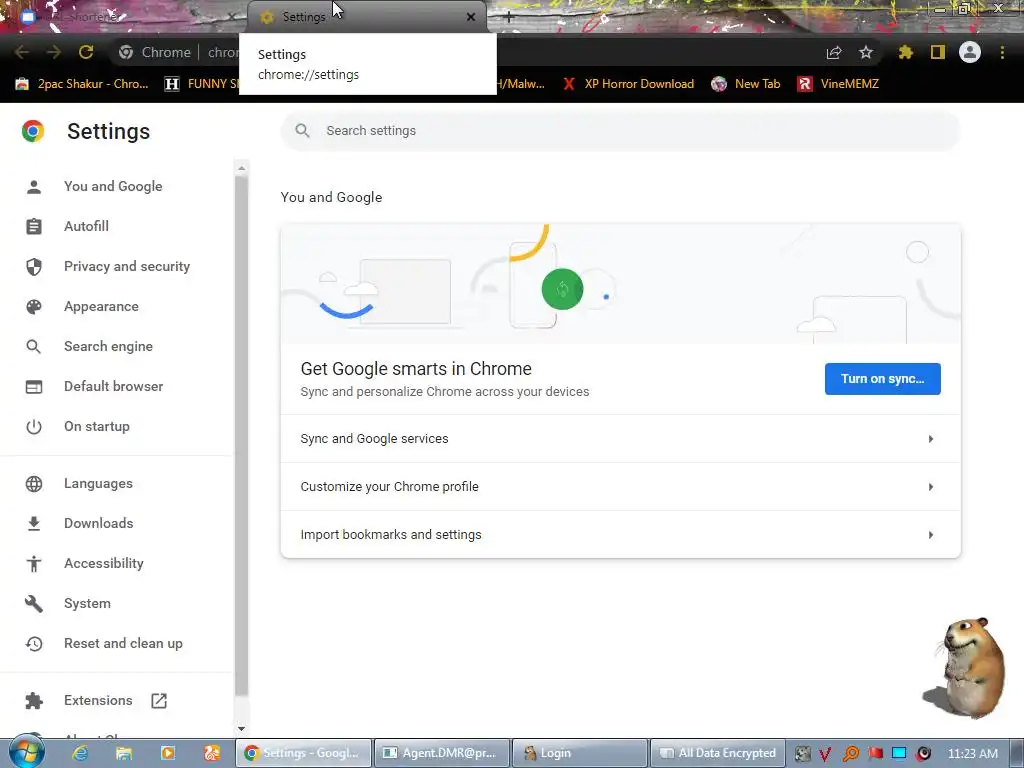
Task: Click the red flag tray icon
Action: pyautogui.click(x=875, y=754)
